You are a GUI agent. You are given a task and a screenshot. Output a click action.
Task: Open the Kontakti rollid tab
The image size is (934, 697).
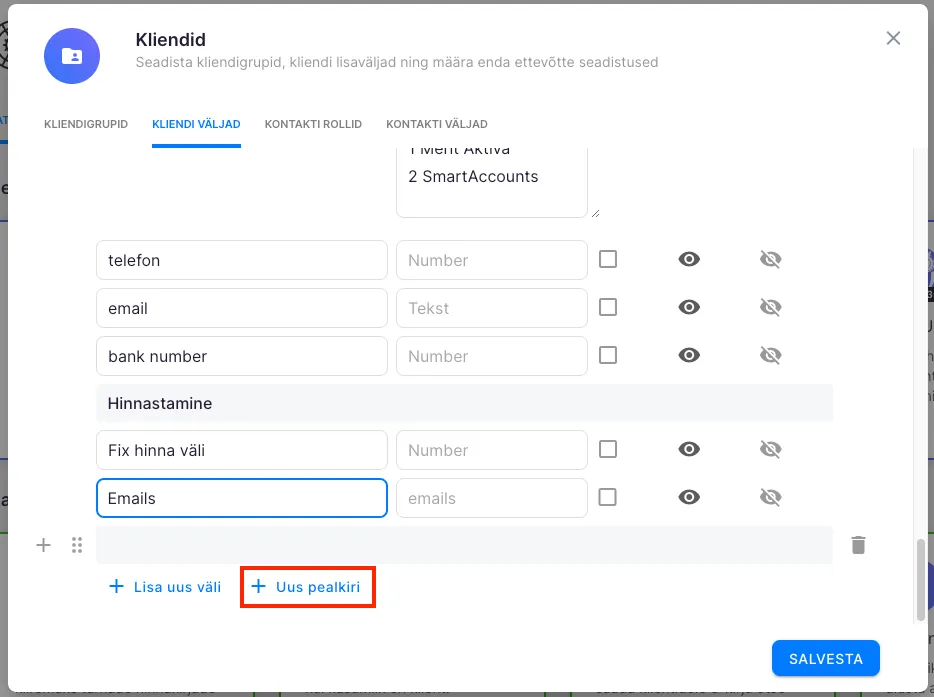(x=313, y=124)
